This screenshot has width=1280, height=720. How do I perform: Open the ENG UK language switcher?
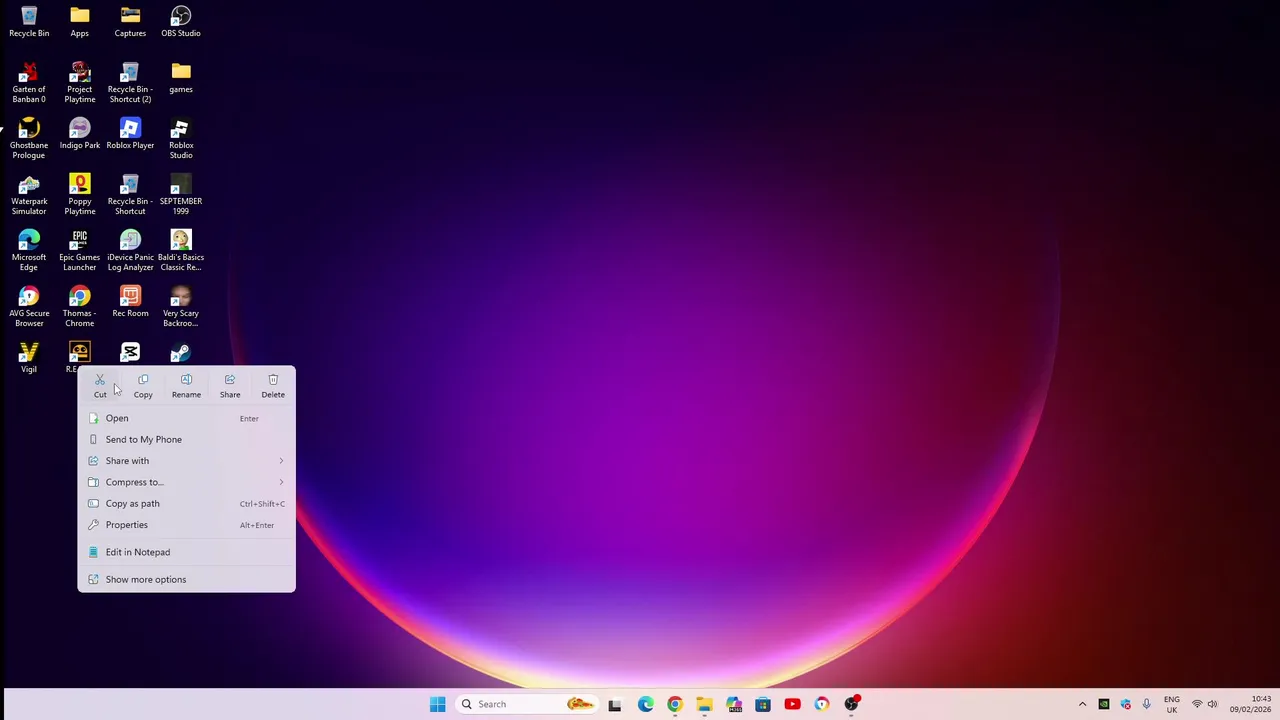[x=1171, y=704]
